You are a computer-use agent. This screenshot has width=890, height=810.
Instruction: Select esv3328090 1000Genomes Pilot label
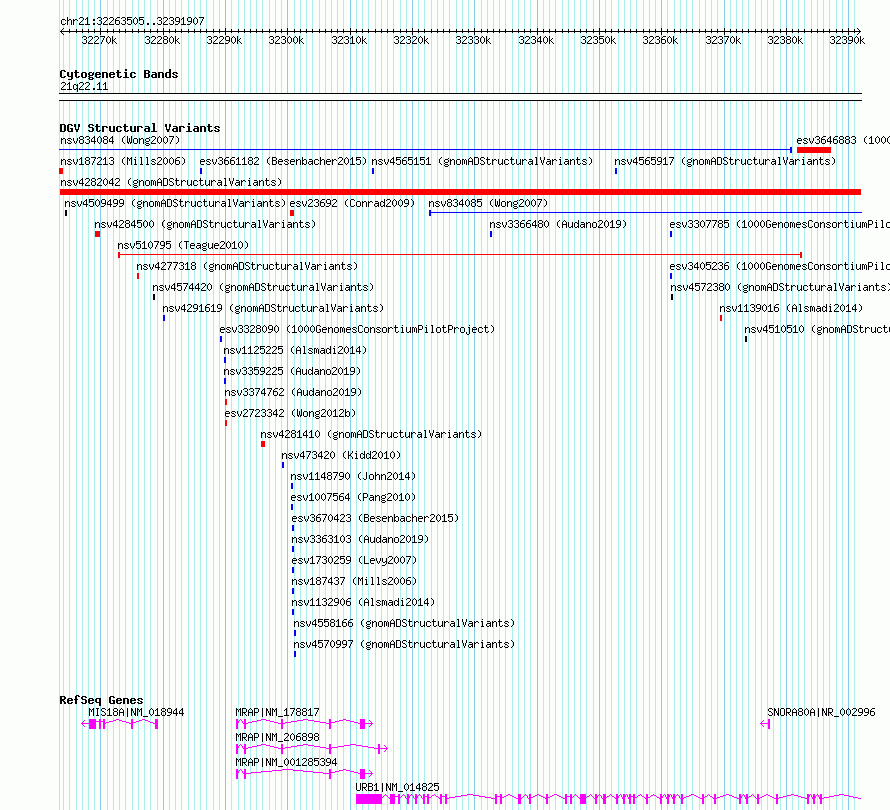pyautogui.click(x=357, y=329)
